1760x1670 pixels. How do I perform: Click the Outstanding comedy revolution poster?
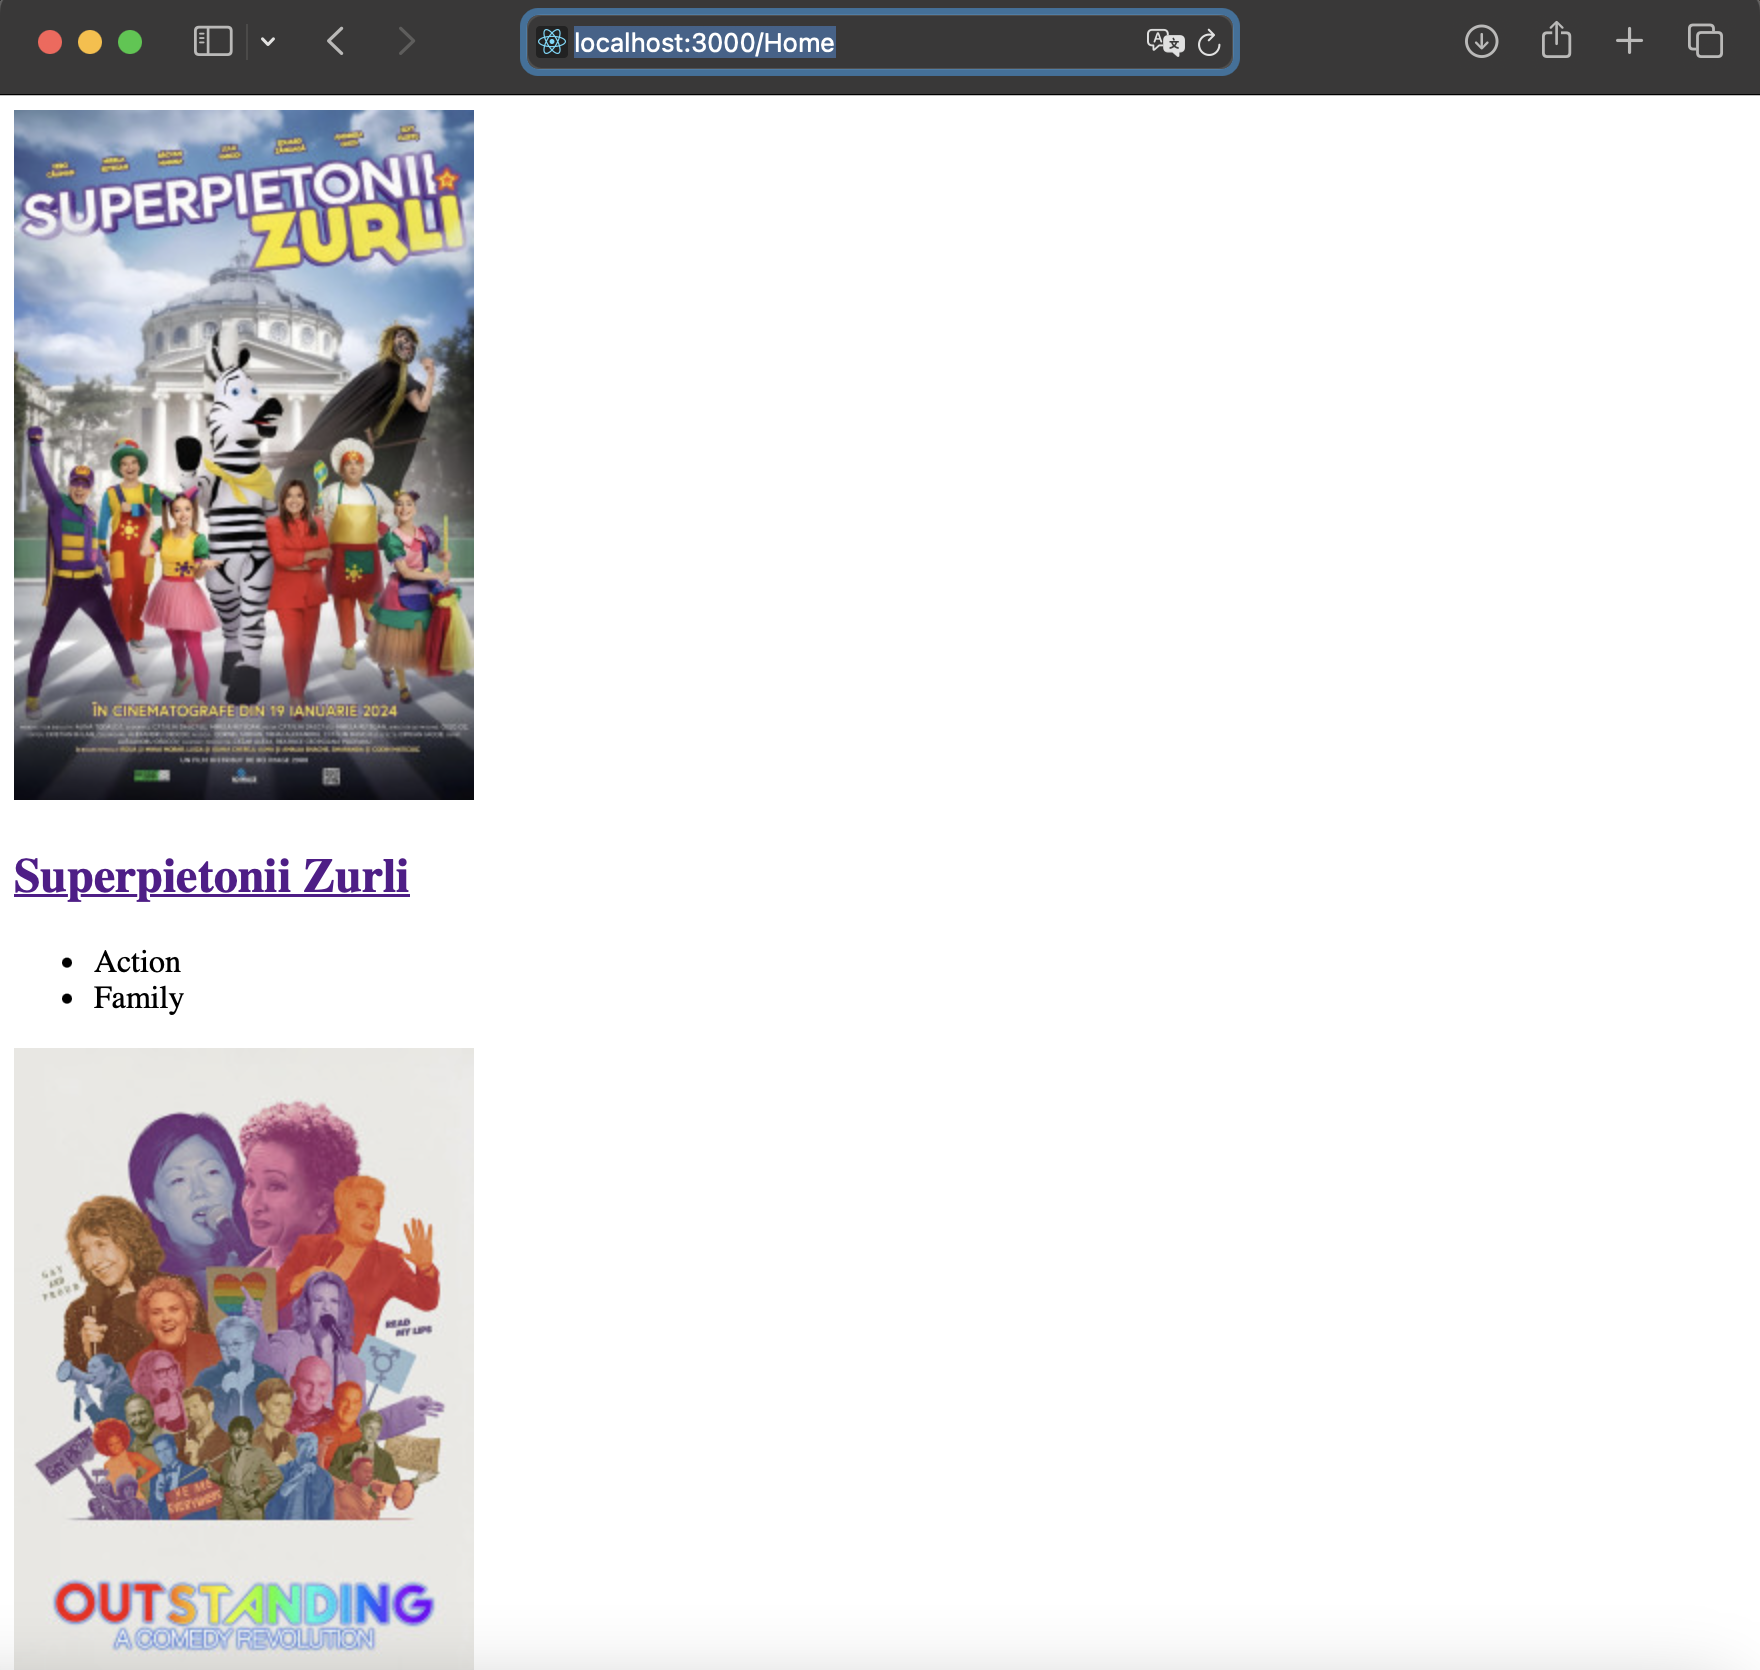244,1358
